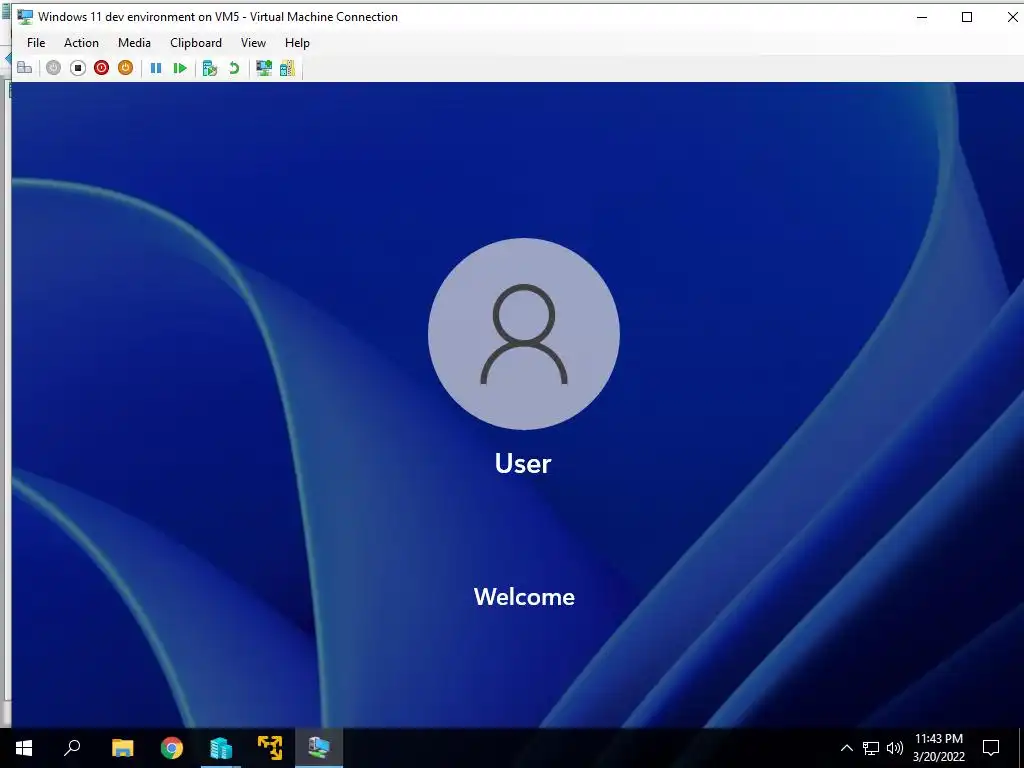Click the user avatar on the login screen
The height and width of the screenshot is (768, 1024).
click(524, 334)
